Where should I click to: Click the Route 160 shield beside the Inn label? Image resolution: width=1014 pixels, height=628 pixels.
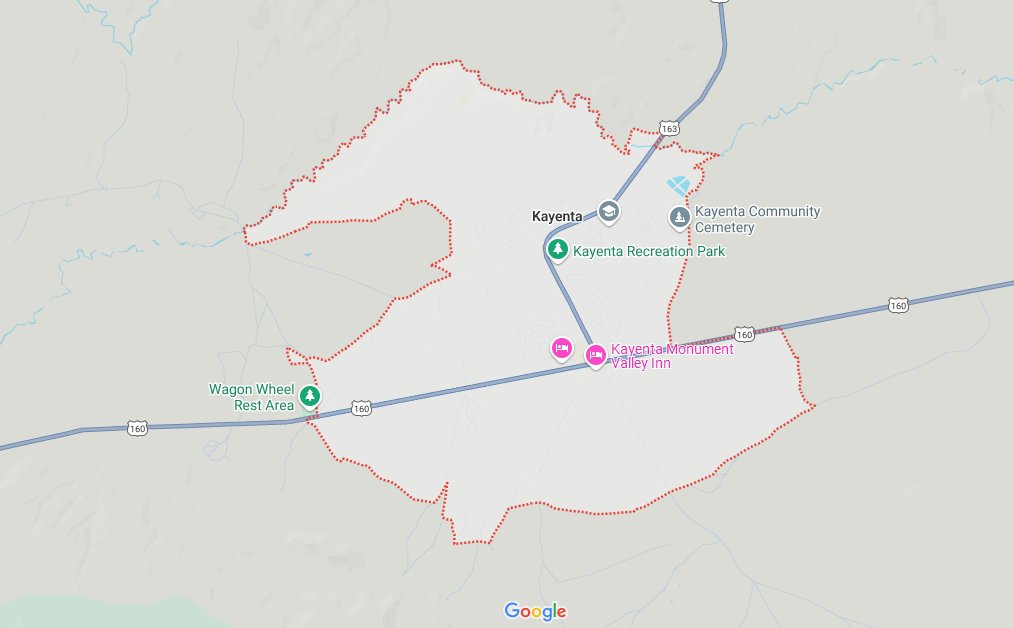(744, 334)
